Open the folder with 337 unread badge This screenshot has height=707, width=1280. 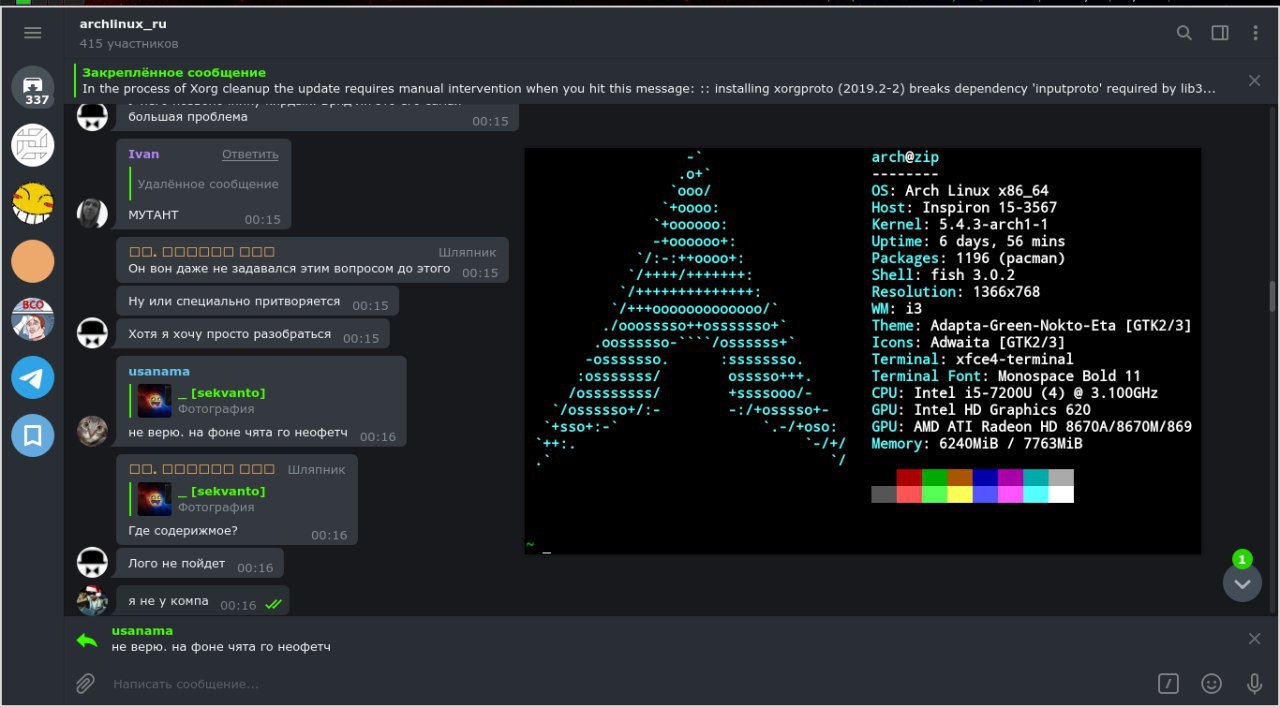tap(32, 87)
